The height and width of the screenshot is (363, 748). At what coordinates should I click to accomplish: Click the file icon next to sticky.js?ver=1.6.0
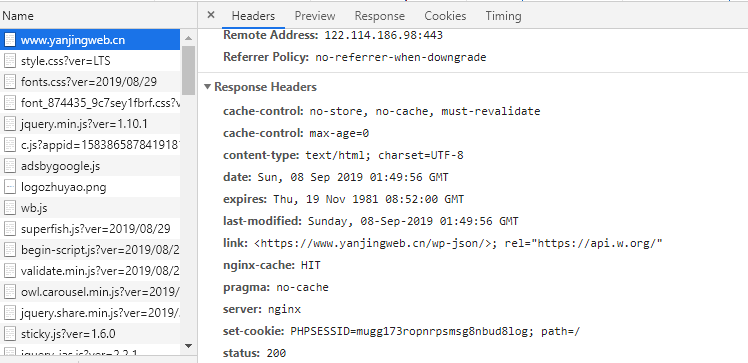[10, 333]
